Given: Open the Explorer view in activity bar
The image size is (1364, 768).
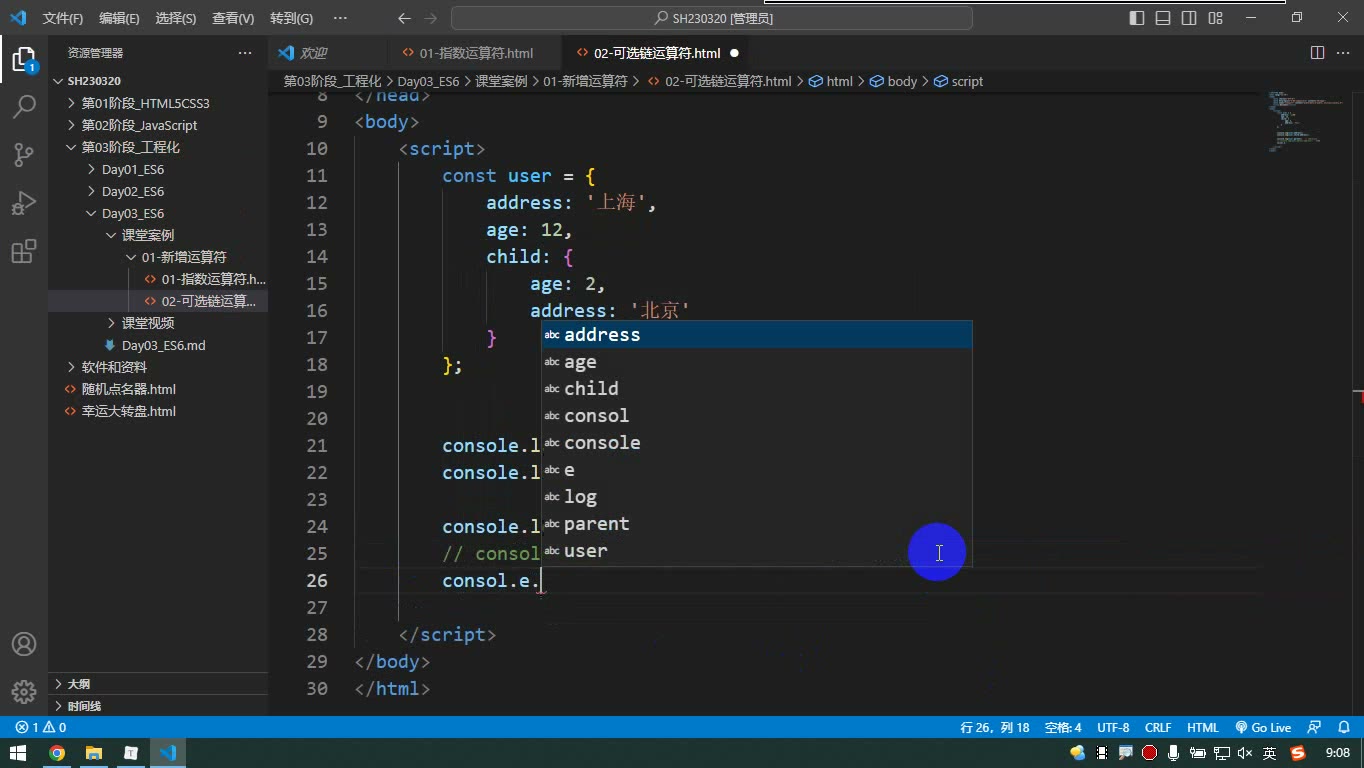Looking at the screenshot, I should click(x=24, y=59).
